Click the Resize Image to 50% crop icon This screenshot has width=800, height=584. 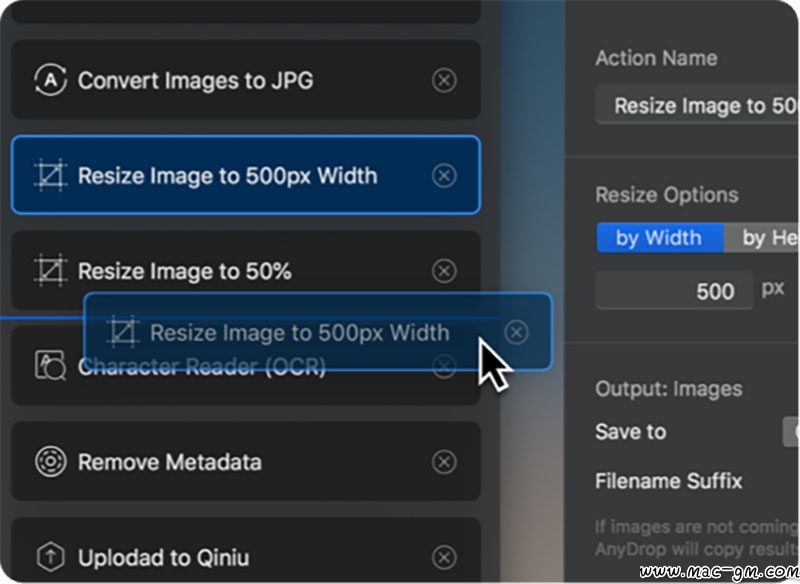(x=50, y=270)
